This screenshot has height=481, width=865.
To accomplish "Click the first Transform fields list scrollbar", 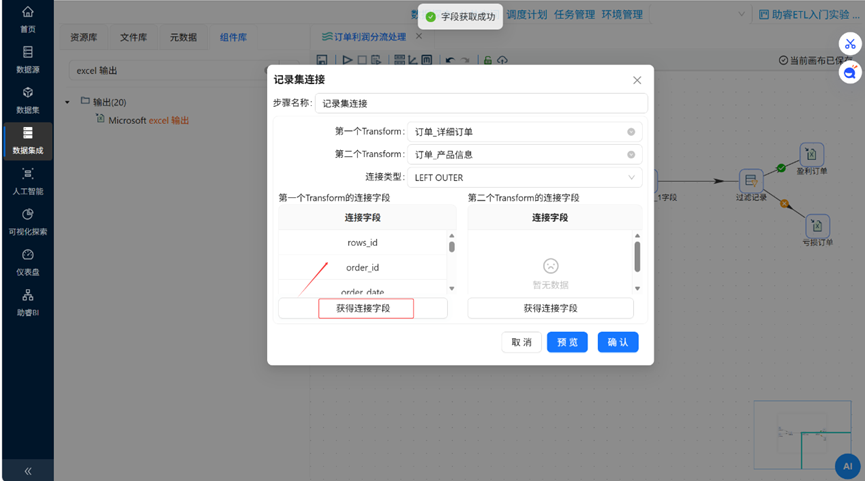I will [452, 246].
